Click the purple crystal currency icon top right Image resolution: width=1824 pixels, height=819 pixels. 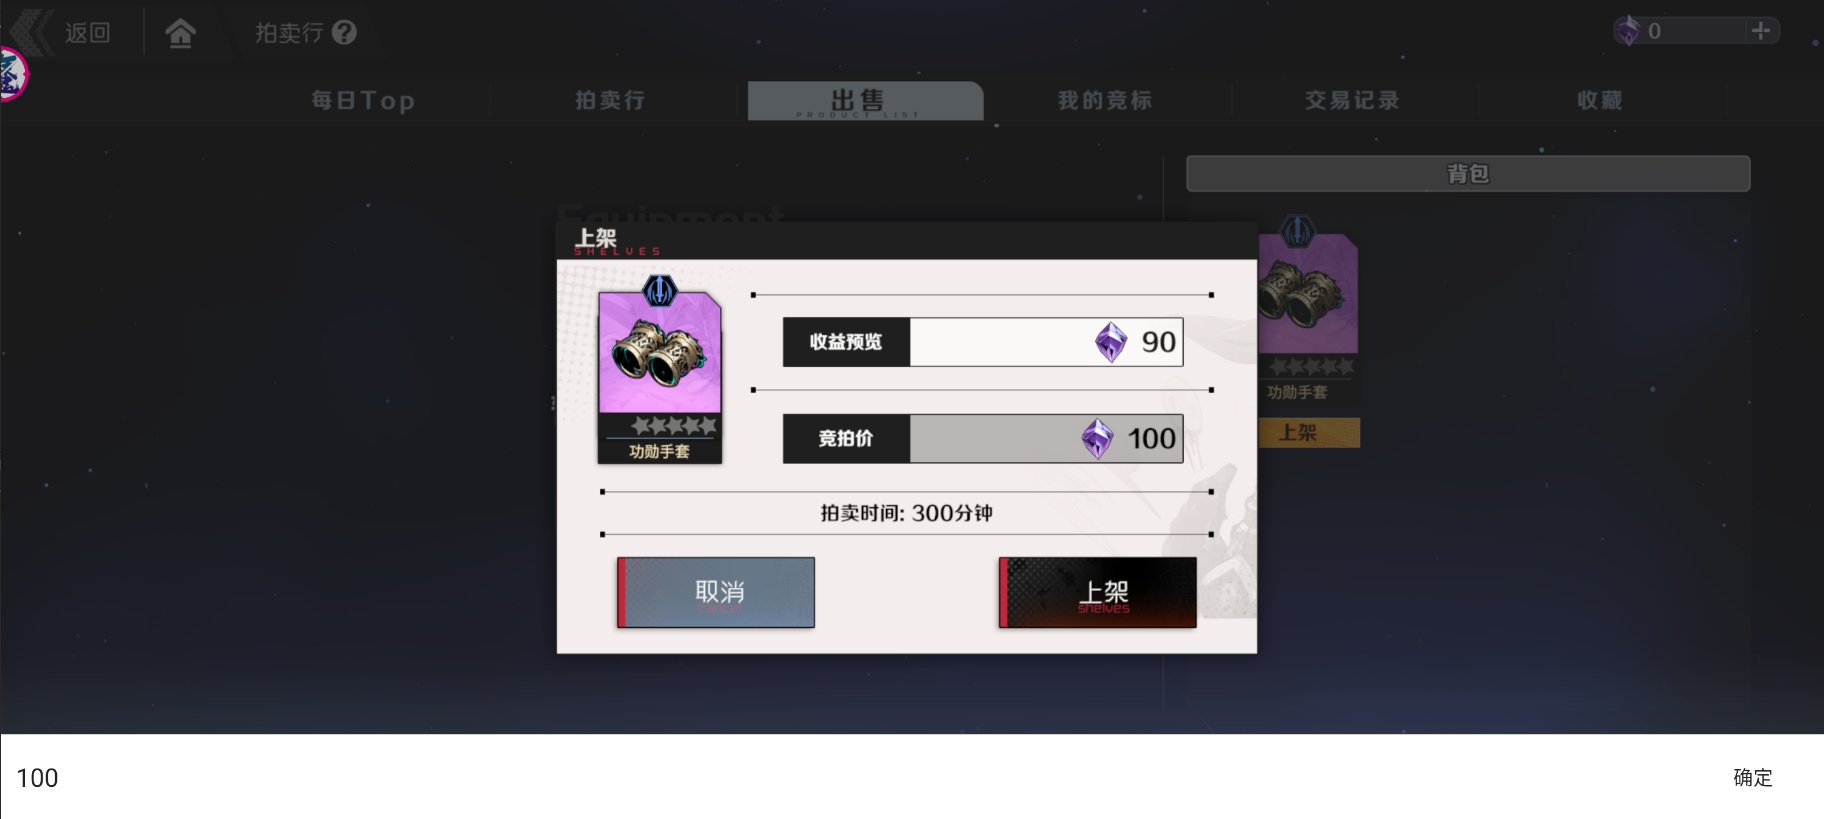pyautogui.click(x=1628, y=31)
